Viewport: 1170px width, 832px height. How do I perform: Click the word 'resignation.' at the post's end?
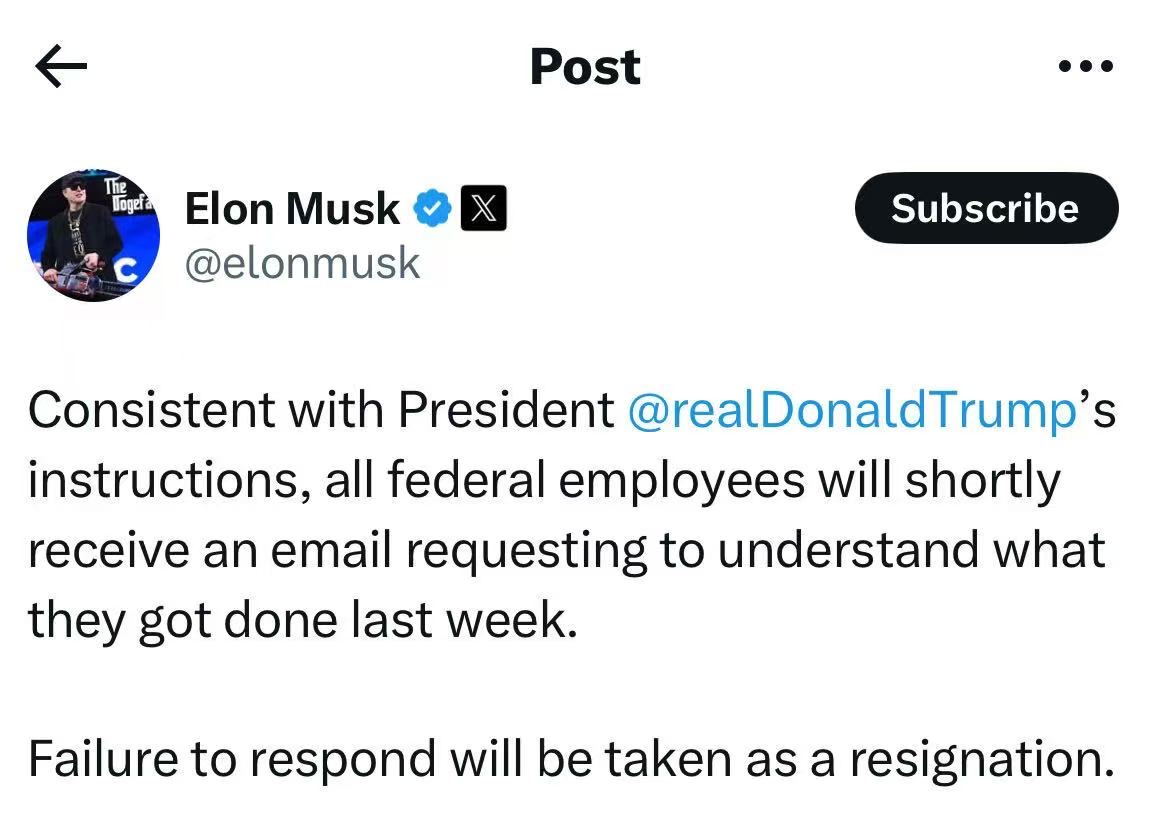pyautogui.click(x=982, y=760)
